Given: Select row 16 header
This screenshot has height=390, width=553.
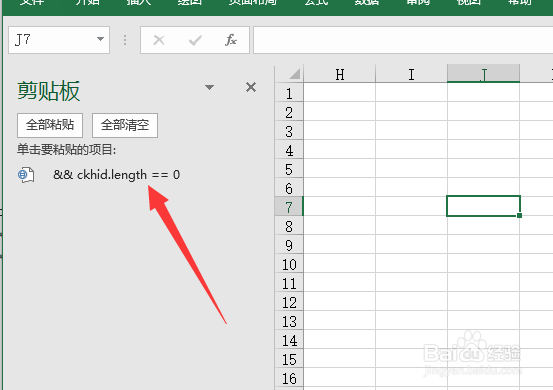Looking at the screenshot, I should [x=289, y=379].
